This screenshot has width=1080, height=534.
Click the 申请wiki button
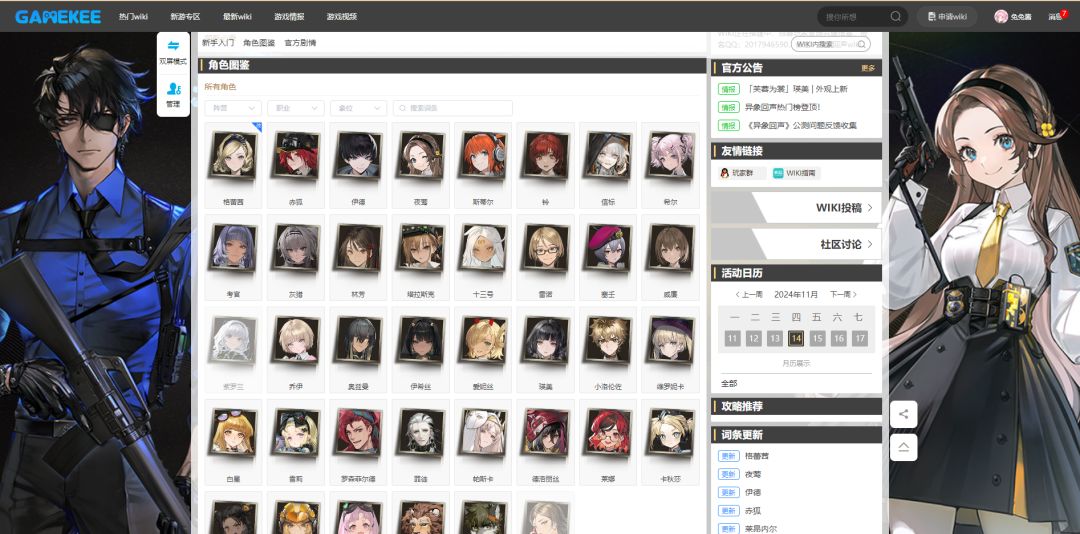click(947, 17)
